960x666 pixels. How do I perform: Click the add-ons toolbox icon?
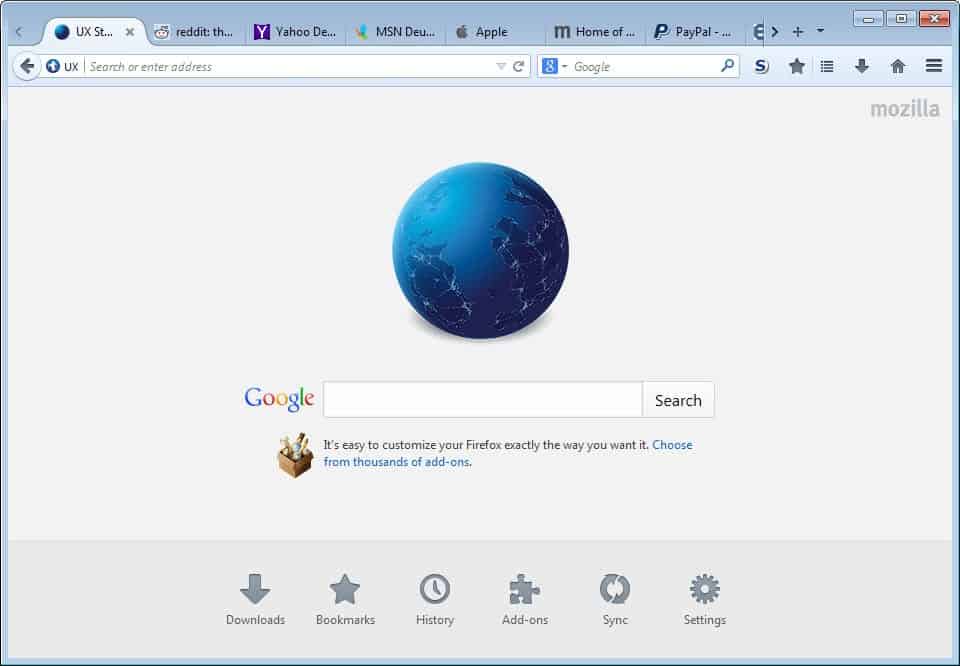pyautogui.click(x=295, y=455)
